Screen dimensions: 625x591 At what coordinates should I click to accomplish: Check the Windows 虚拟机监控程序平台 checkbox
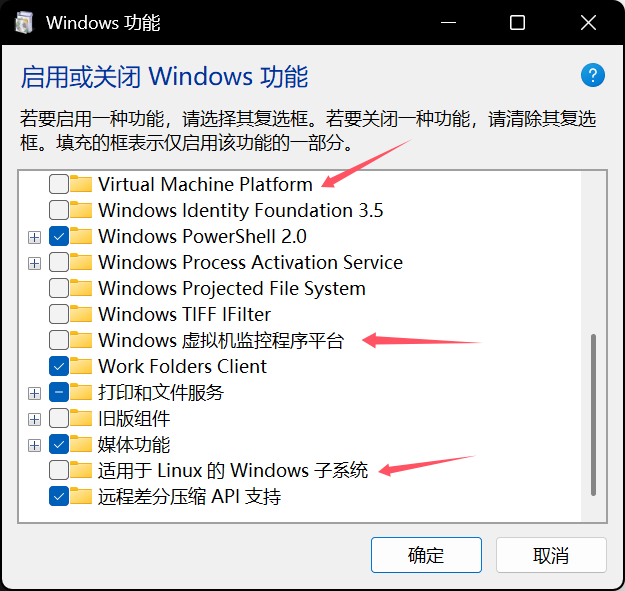click(59, 340)
